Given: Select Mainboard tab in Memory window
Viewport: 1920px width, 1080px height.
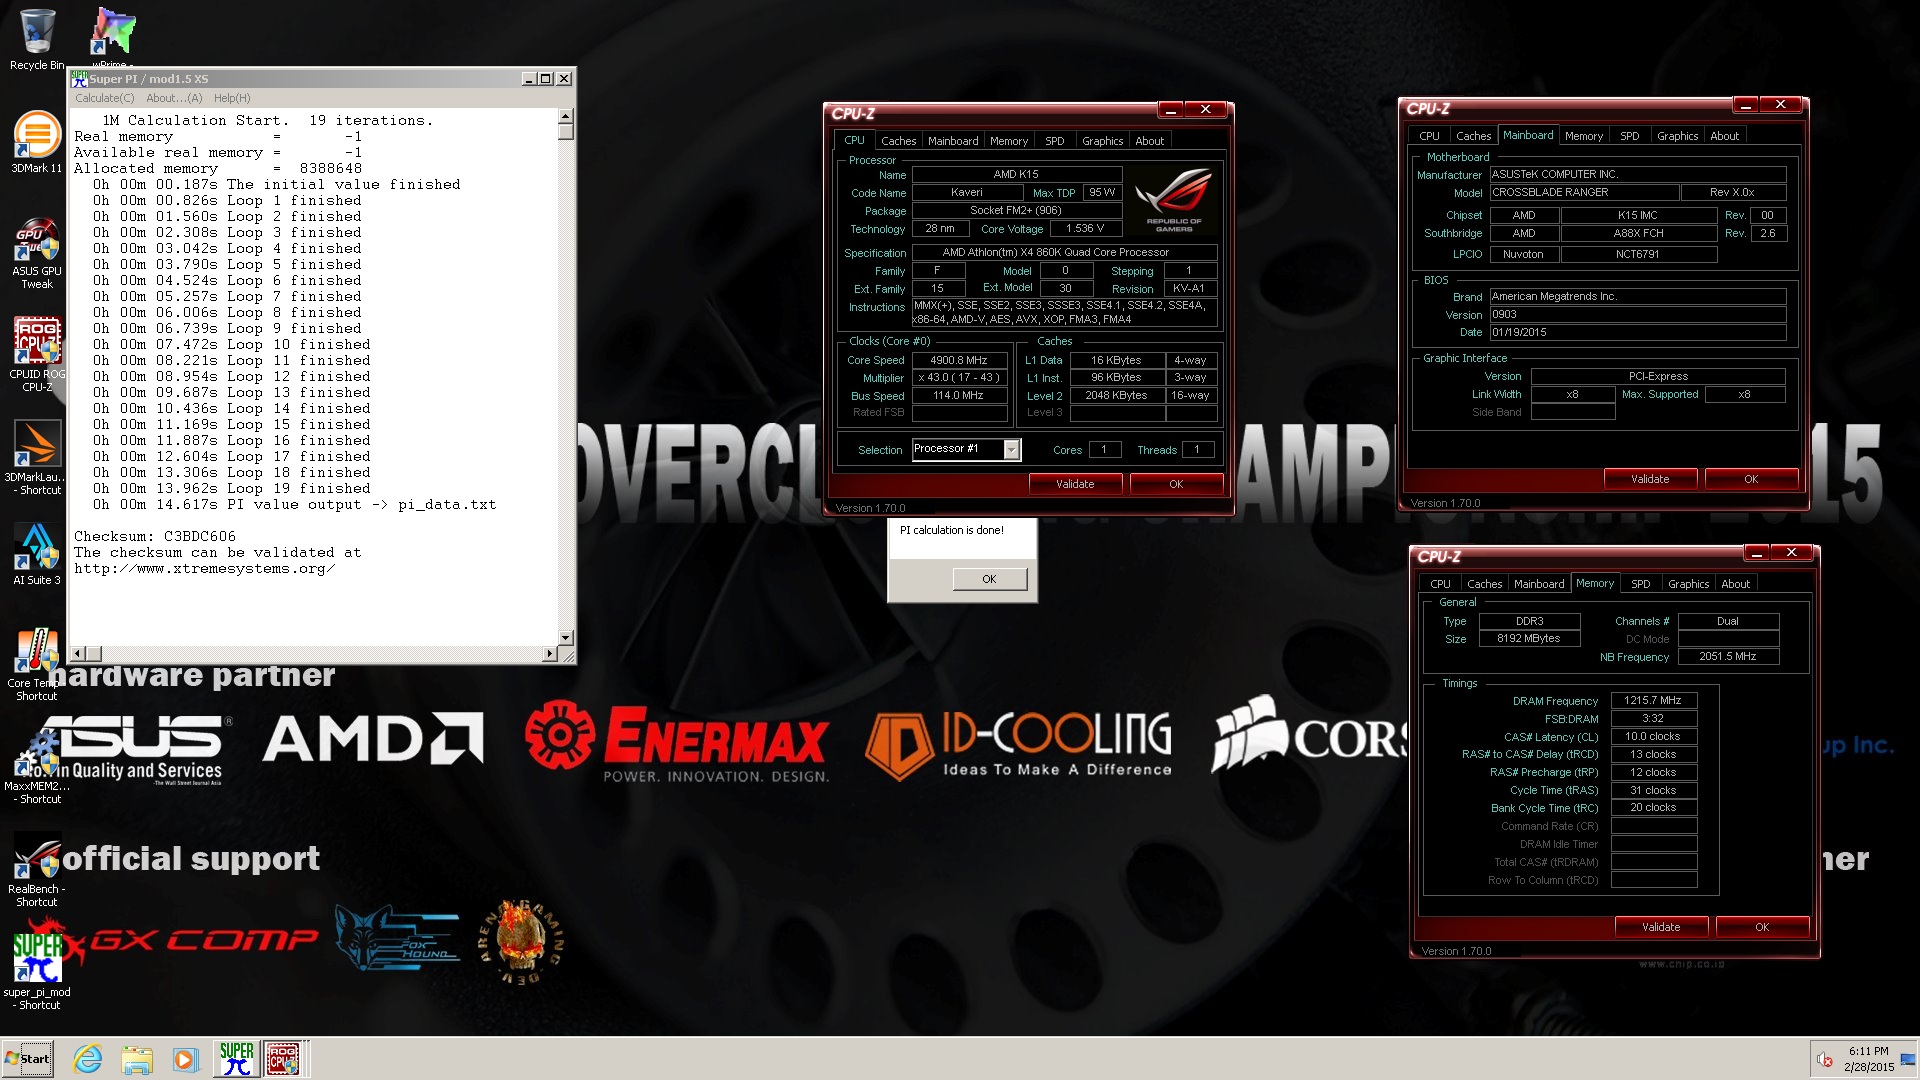Looking at the screenshot, I should click(1539, 584).
